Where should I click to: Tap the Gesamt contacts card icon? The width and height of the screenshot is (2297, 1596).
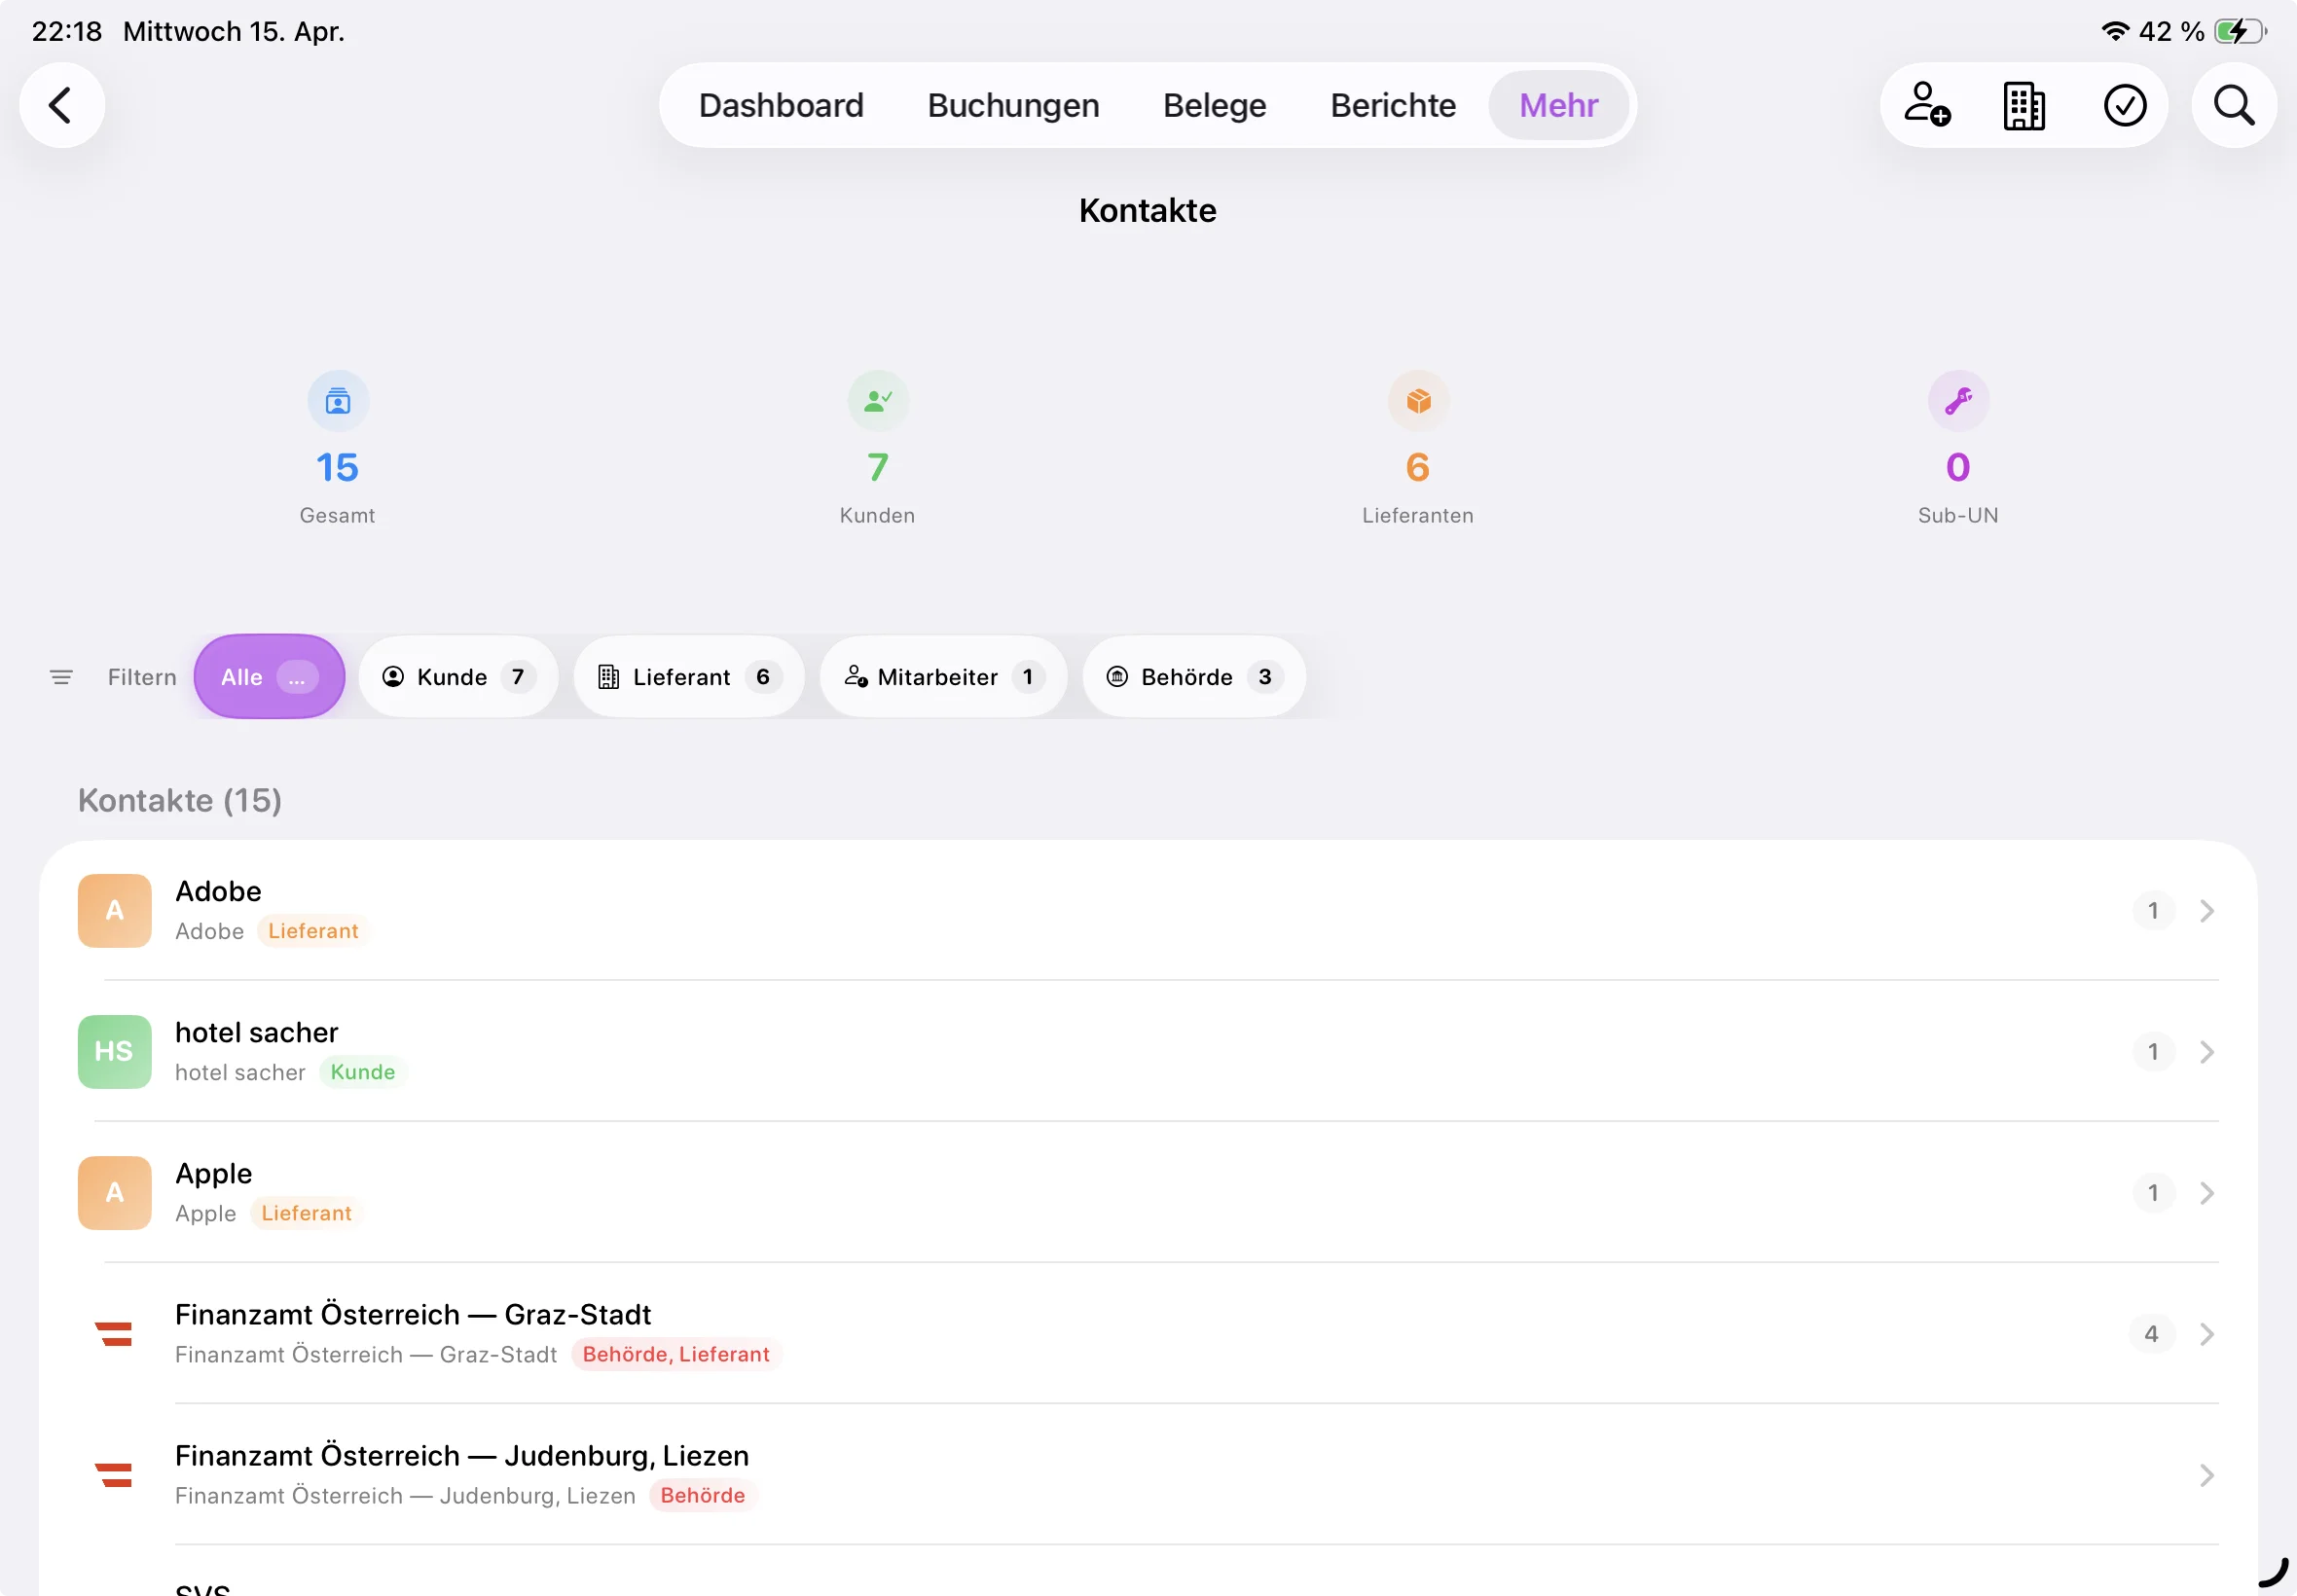[338, 402]
